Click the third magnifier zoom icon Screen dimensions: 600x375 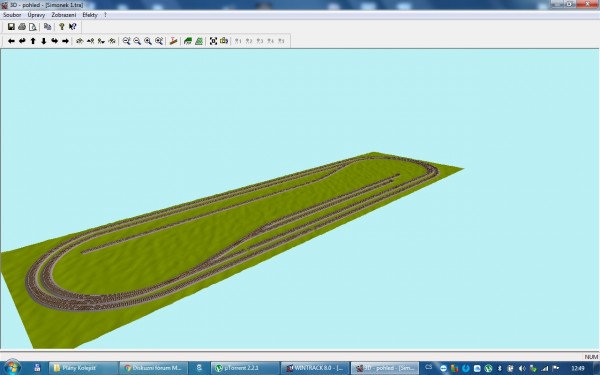tap(148, 41)
